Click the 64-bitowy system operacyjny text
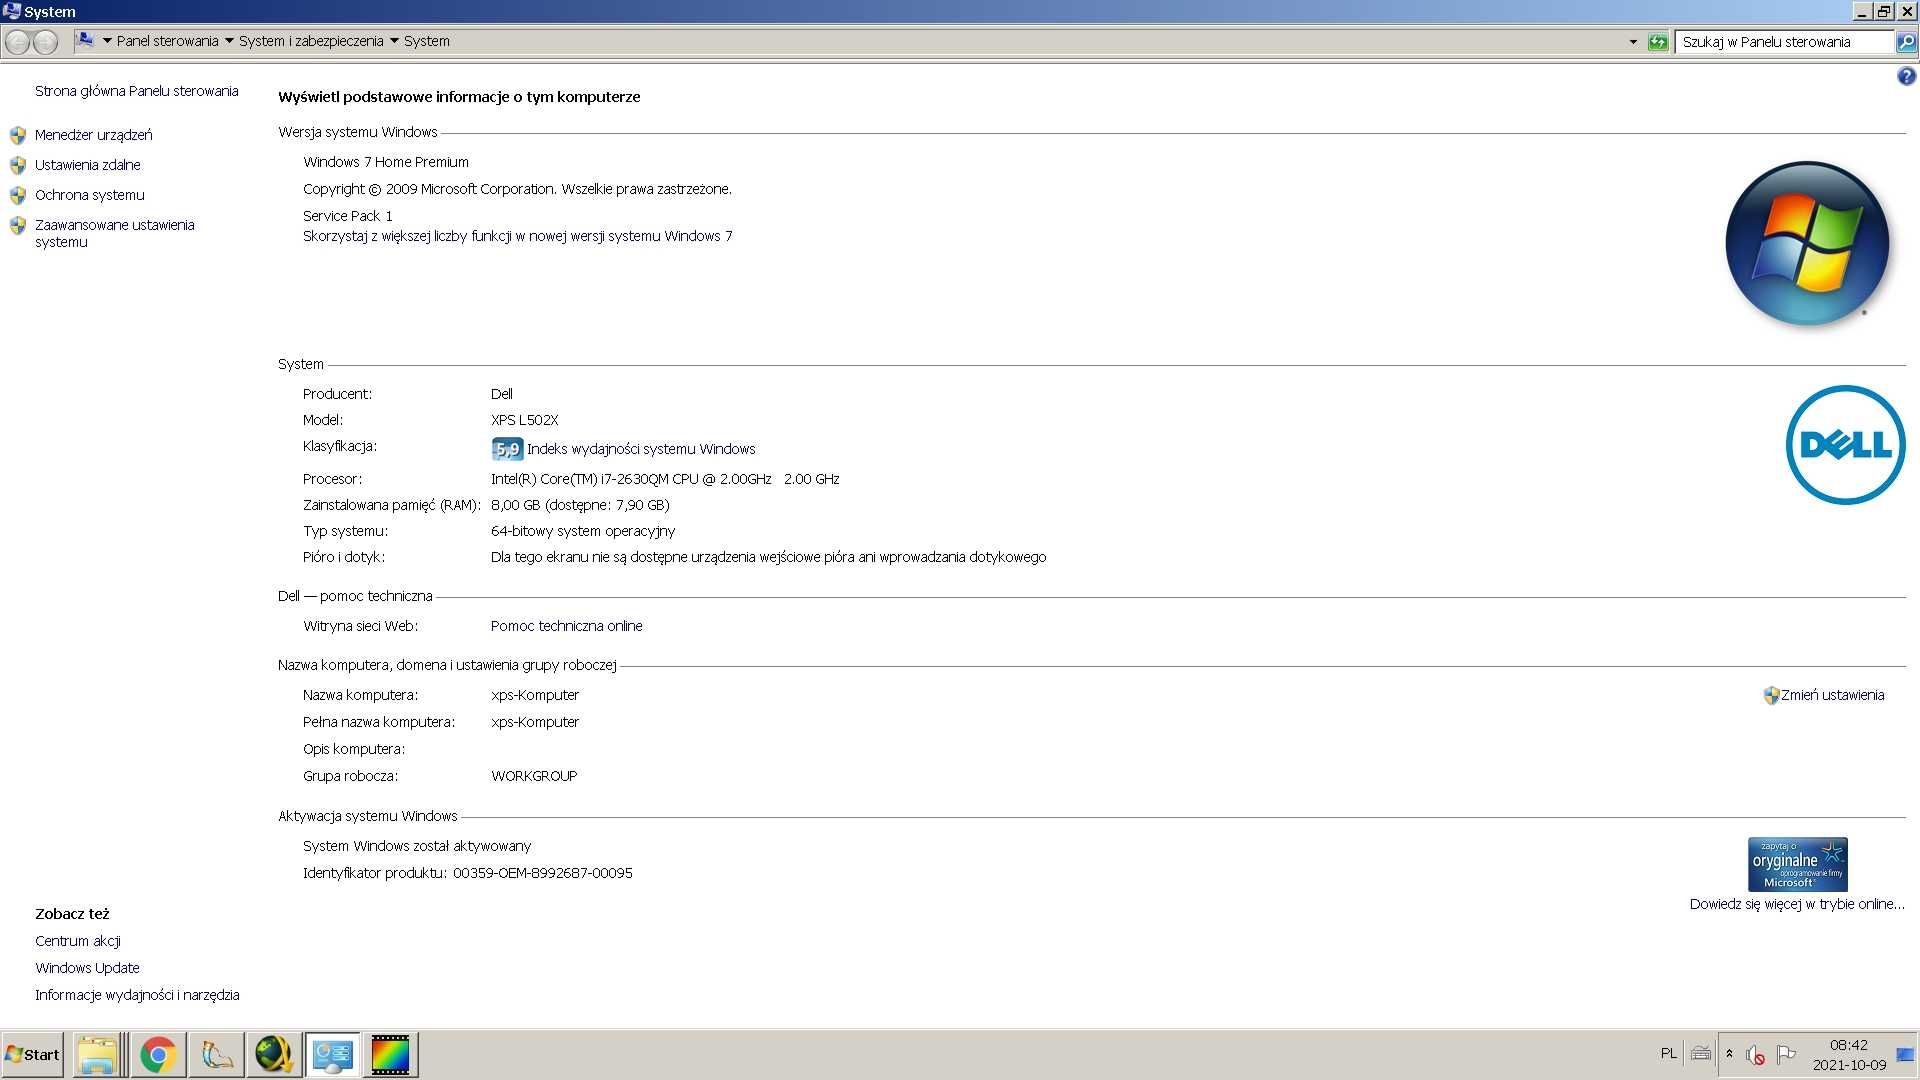The image size is (1920, 1080). (x=583, y=531)
